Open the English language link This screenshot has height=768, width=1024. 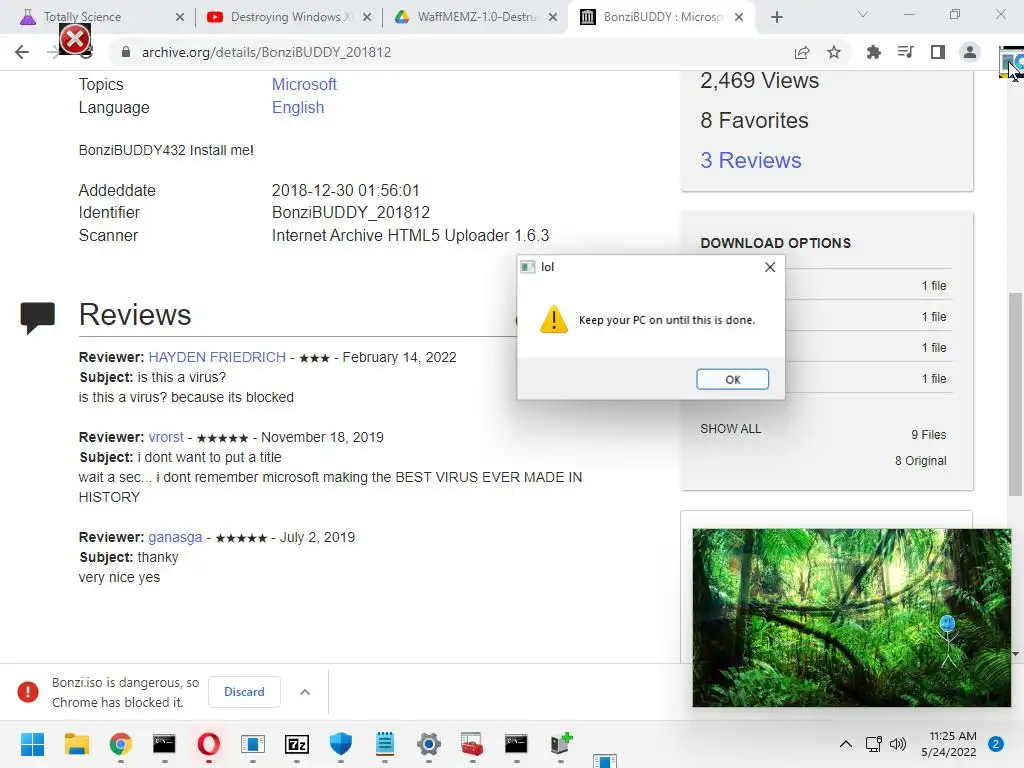point(298,108)
